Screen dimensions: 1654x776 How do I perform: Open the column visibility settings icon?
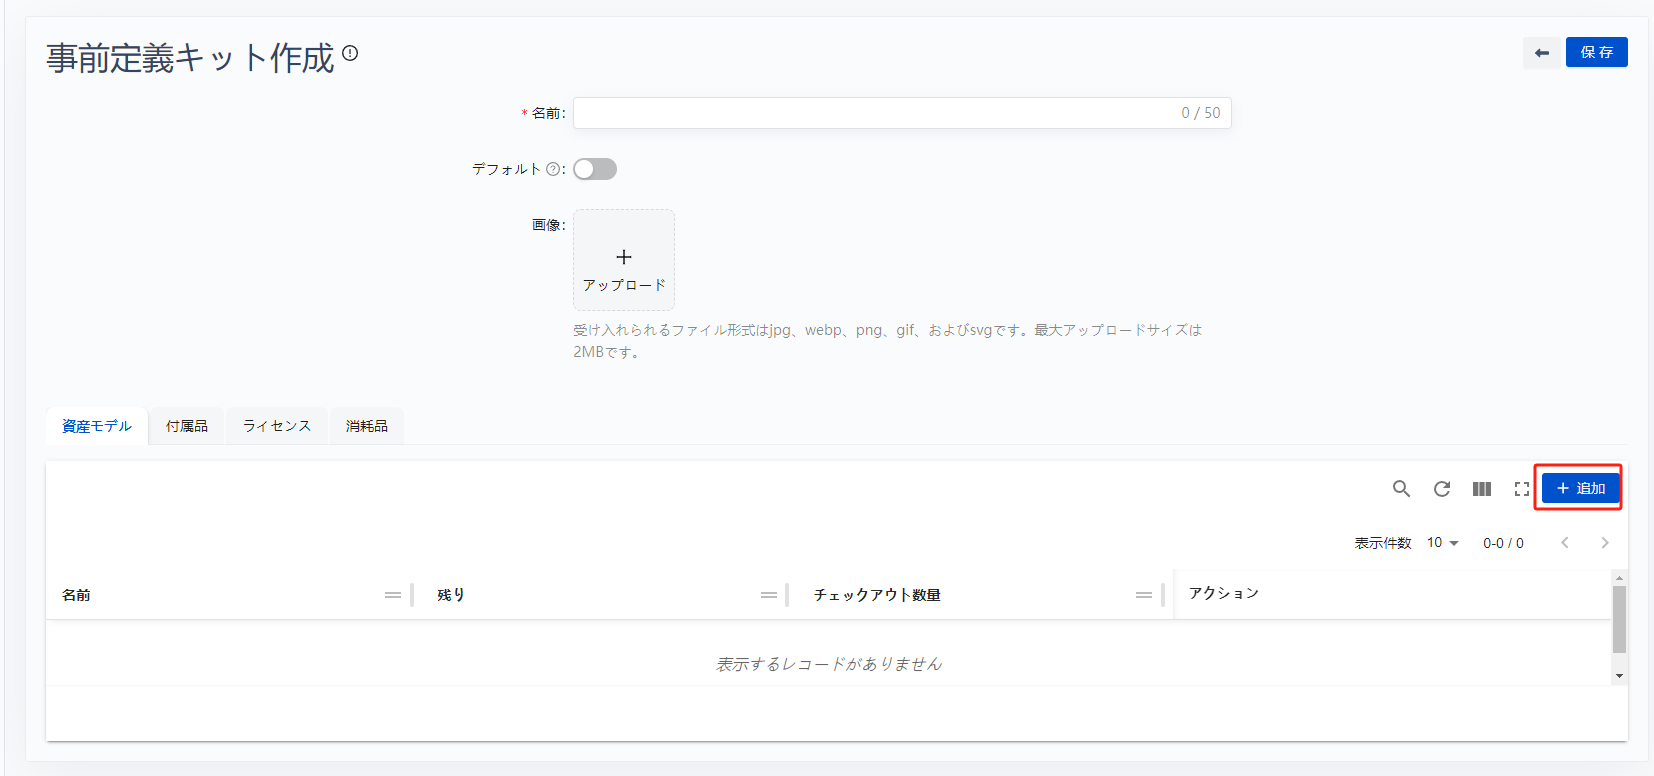coord(1481,489)
